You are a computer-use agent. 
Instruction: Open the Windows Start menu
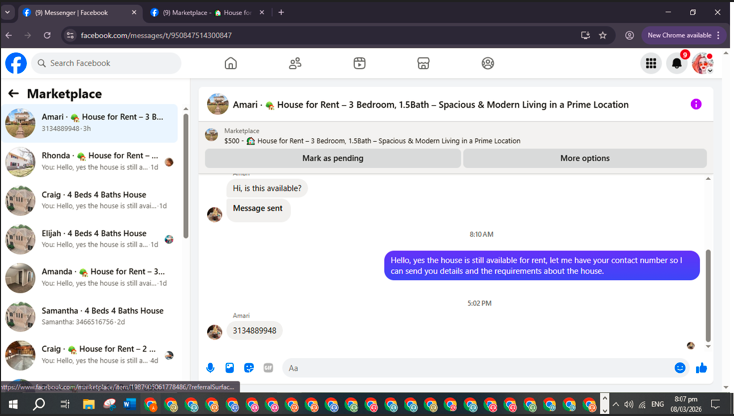point(13,404)
